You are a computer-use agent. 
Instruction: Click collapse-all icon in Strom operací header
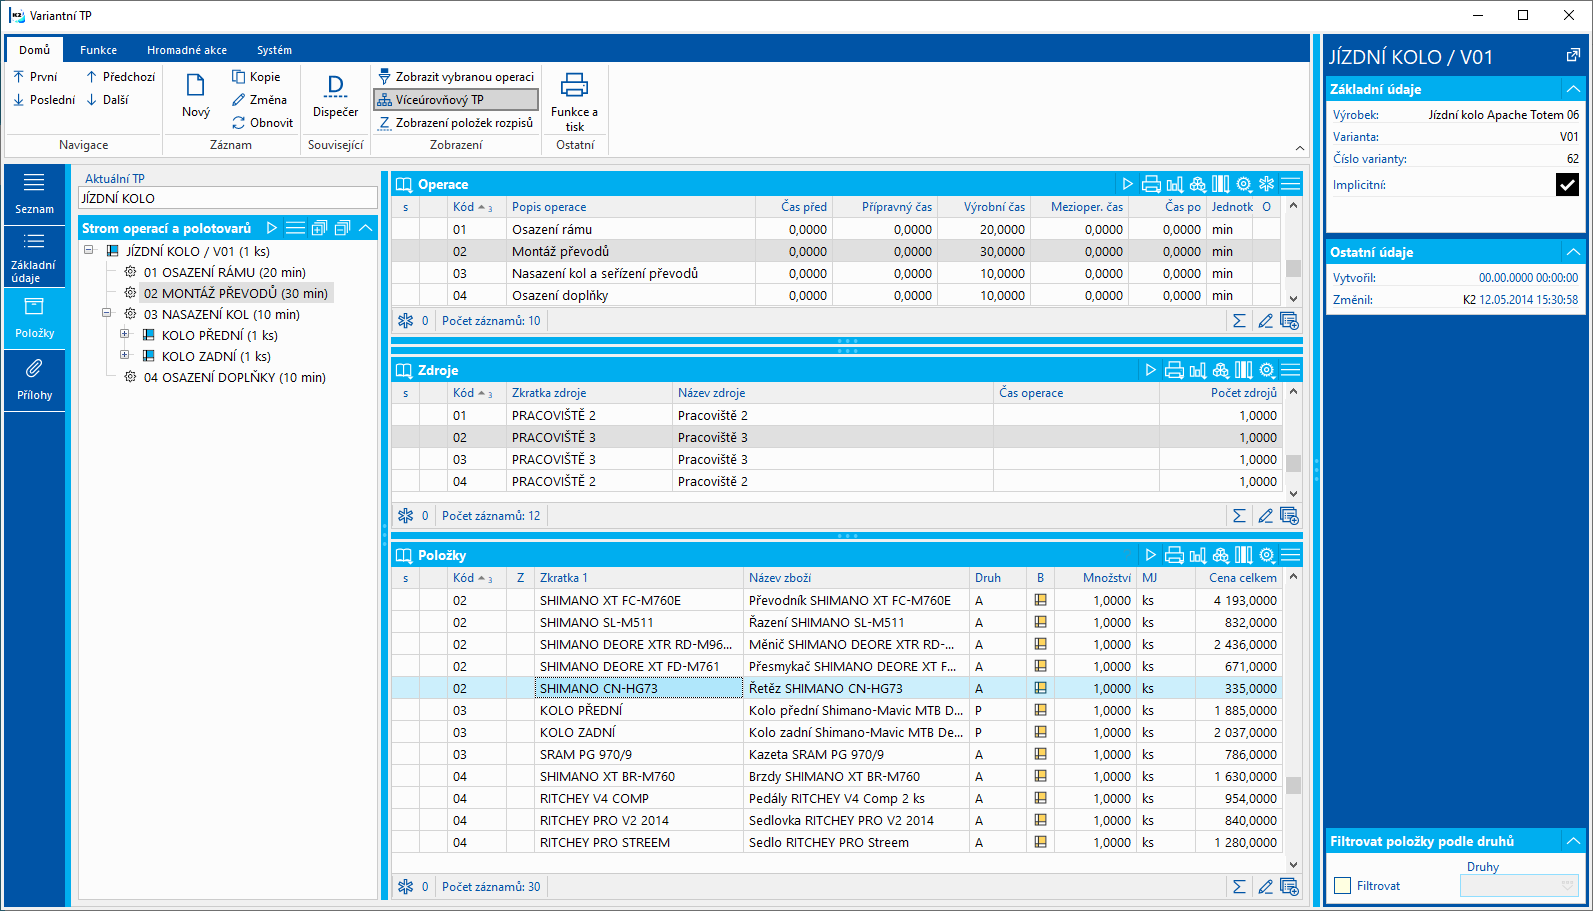(342, 228)
